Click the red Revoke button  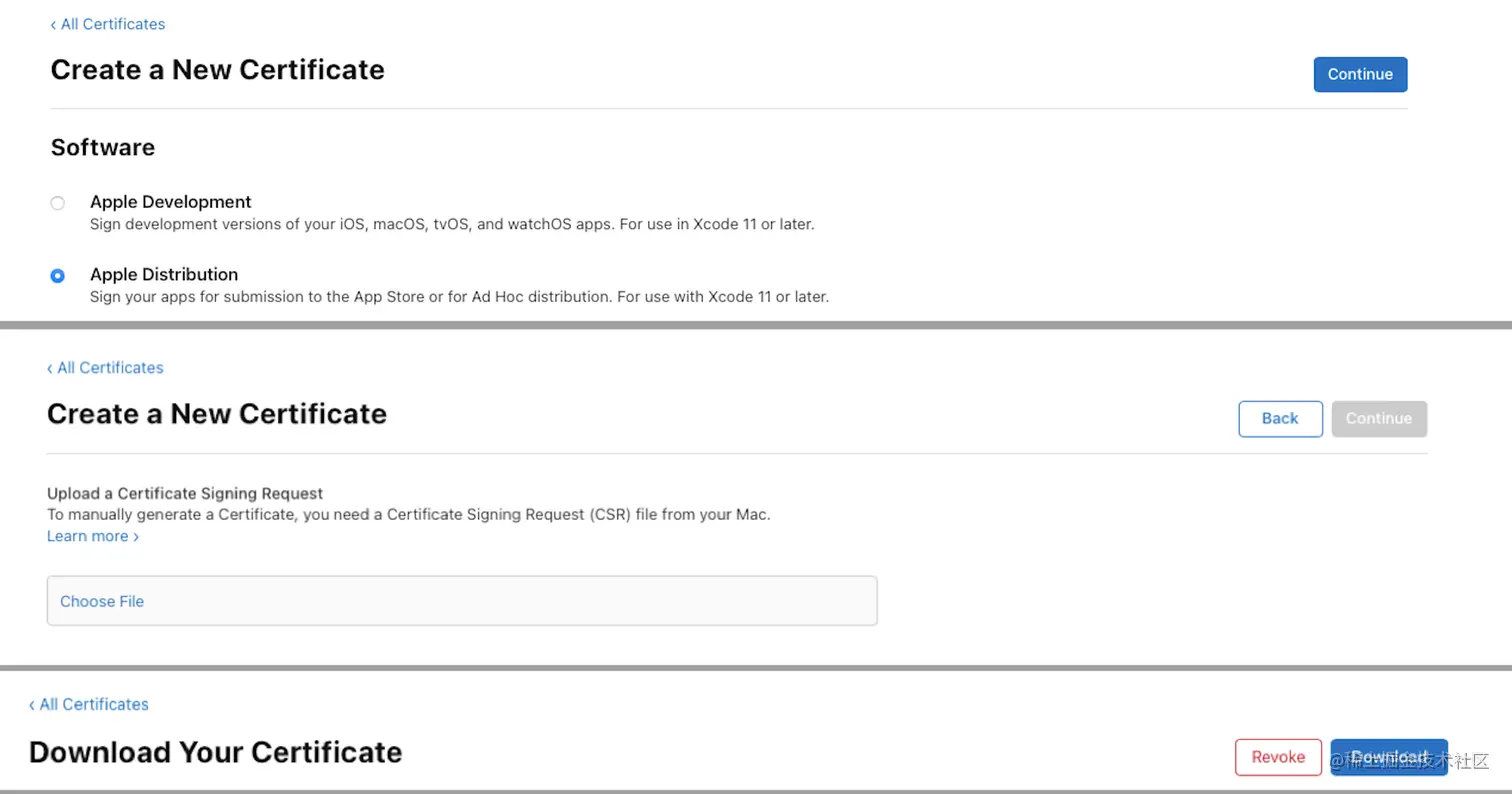(x=1278, y=757)
